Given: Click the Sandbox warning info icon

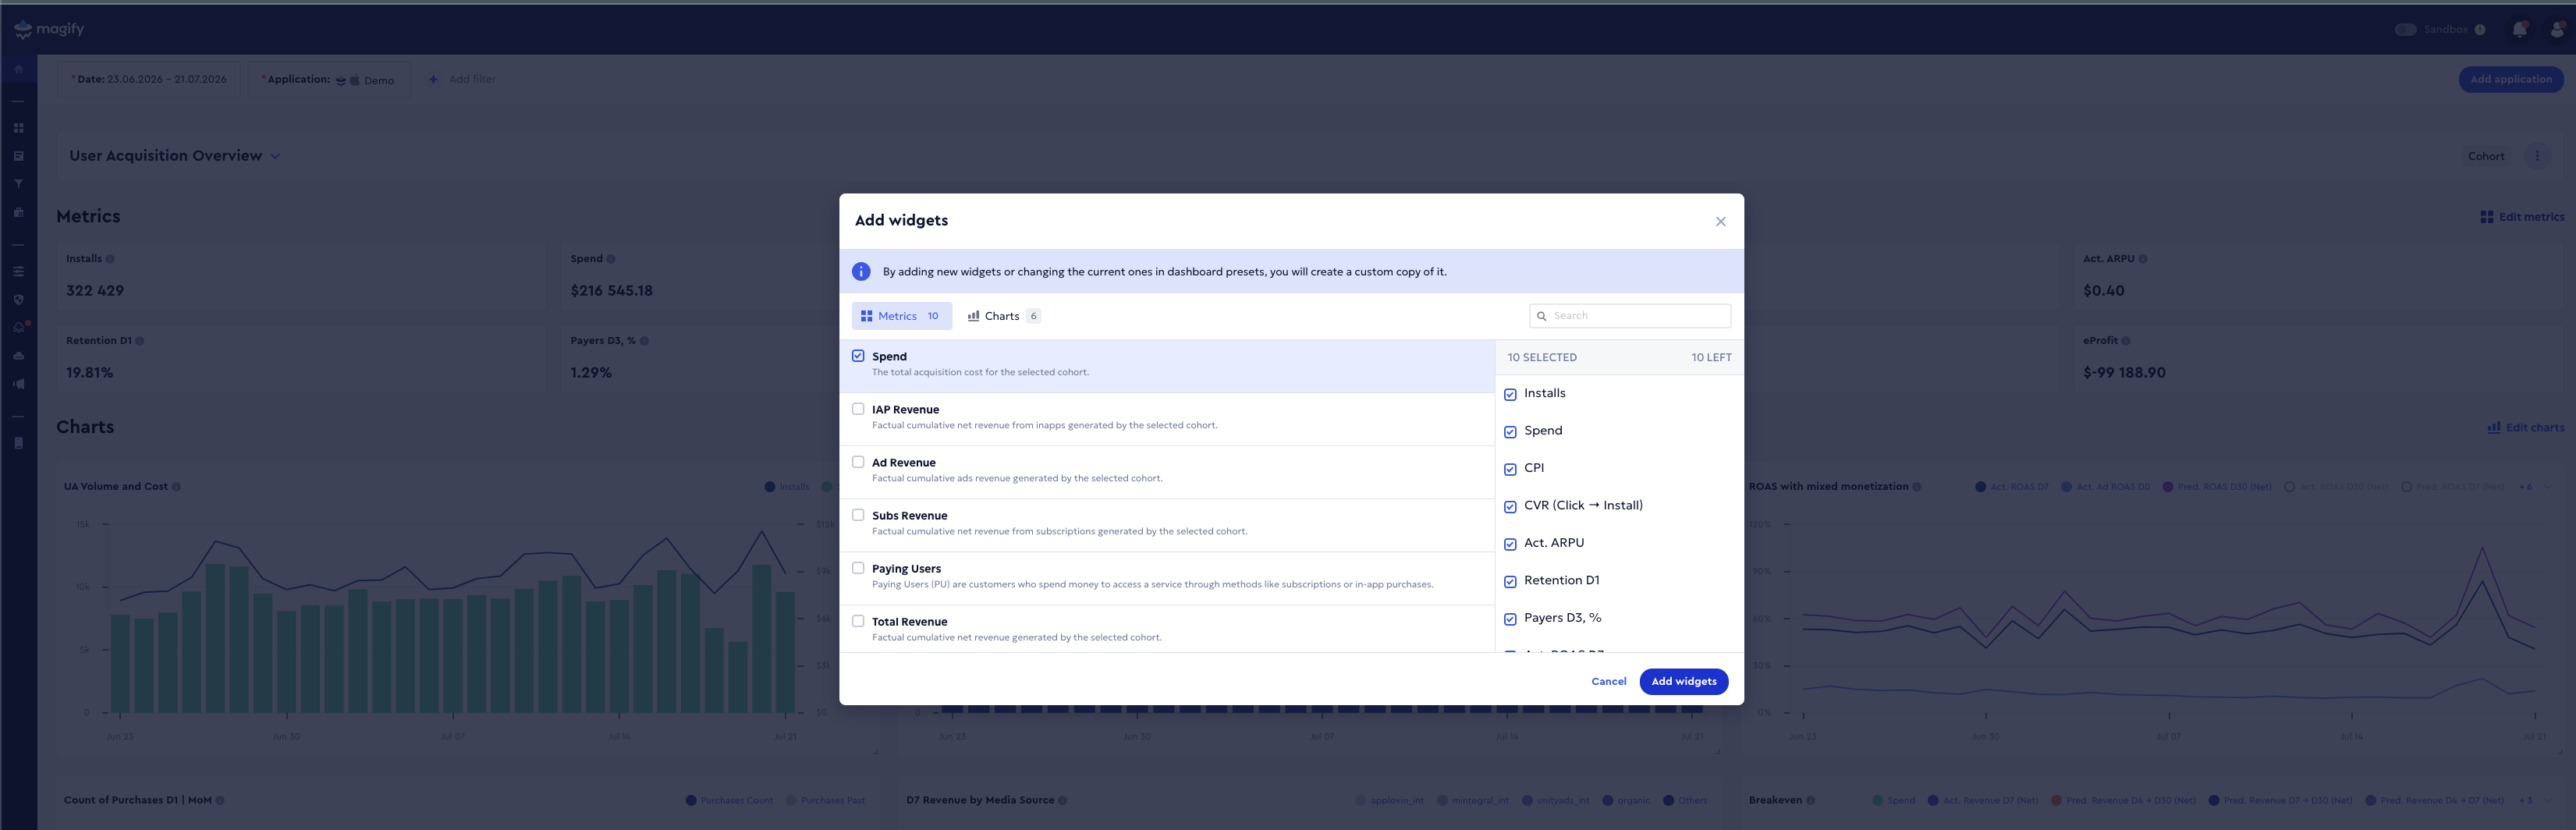Looking at the screenshot, I should pyautogui.click(x=2480, y=29).
